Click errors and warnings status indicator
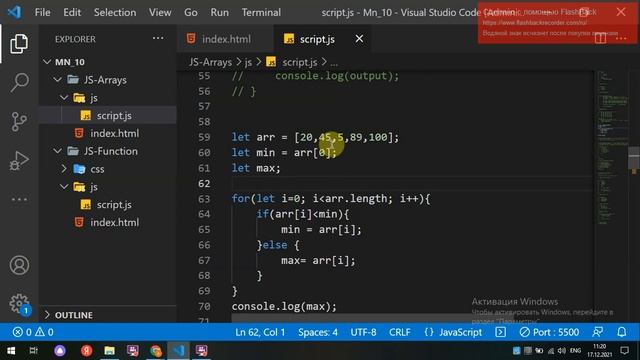 [33, 332]
